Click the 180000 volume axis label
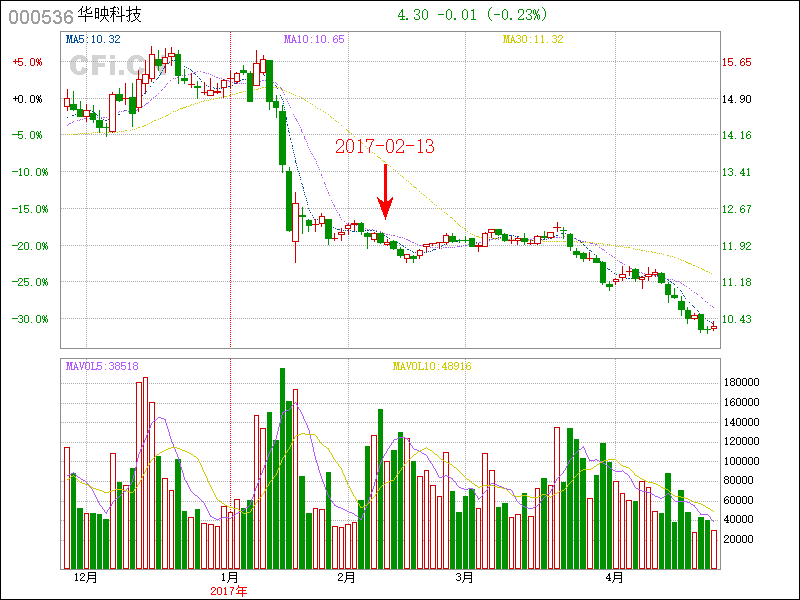 coord(742,382)
